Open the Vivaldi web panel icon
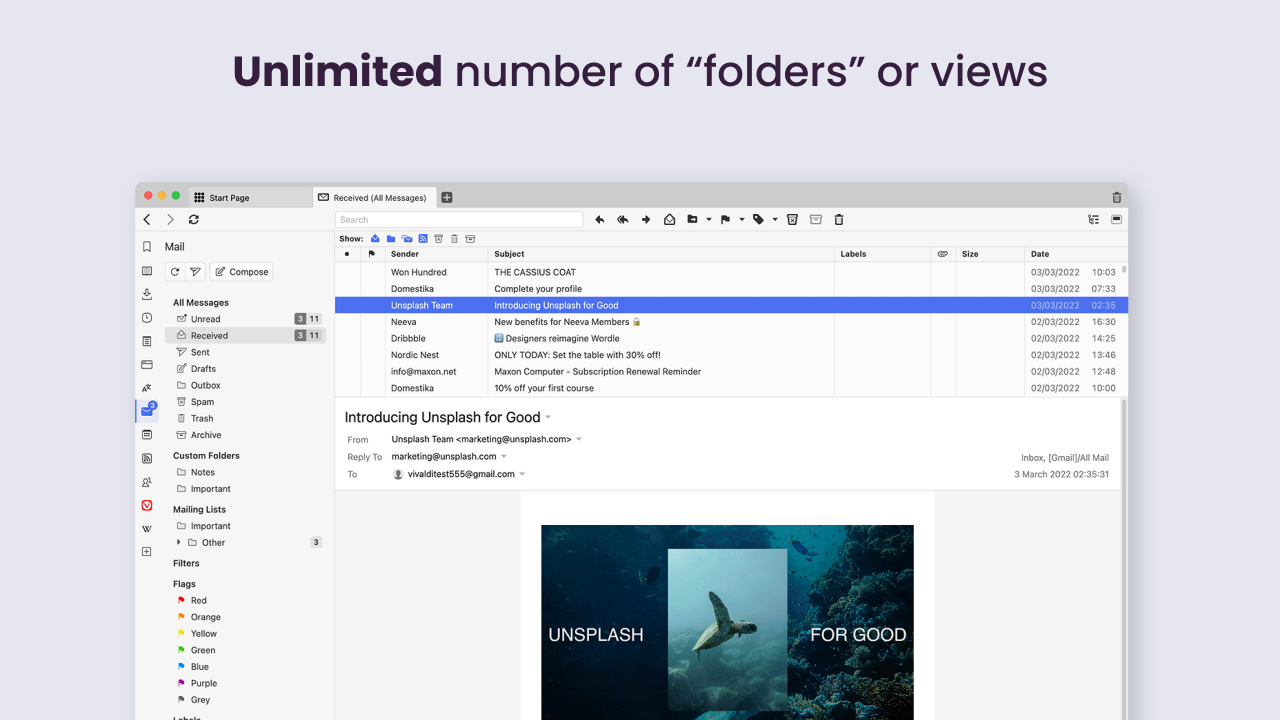The image size is (1280, 720). (147, 505)
